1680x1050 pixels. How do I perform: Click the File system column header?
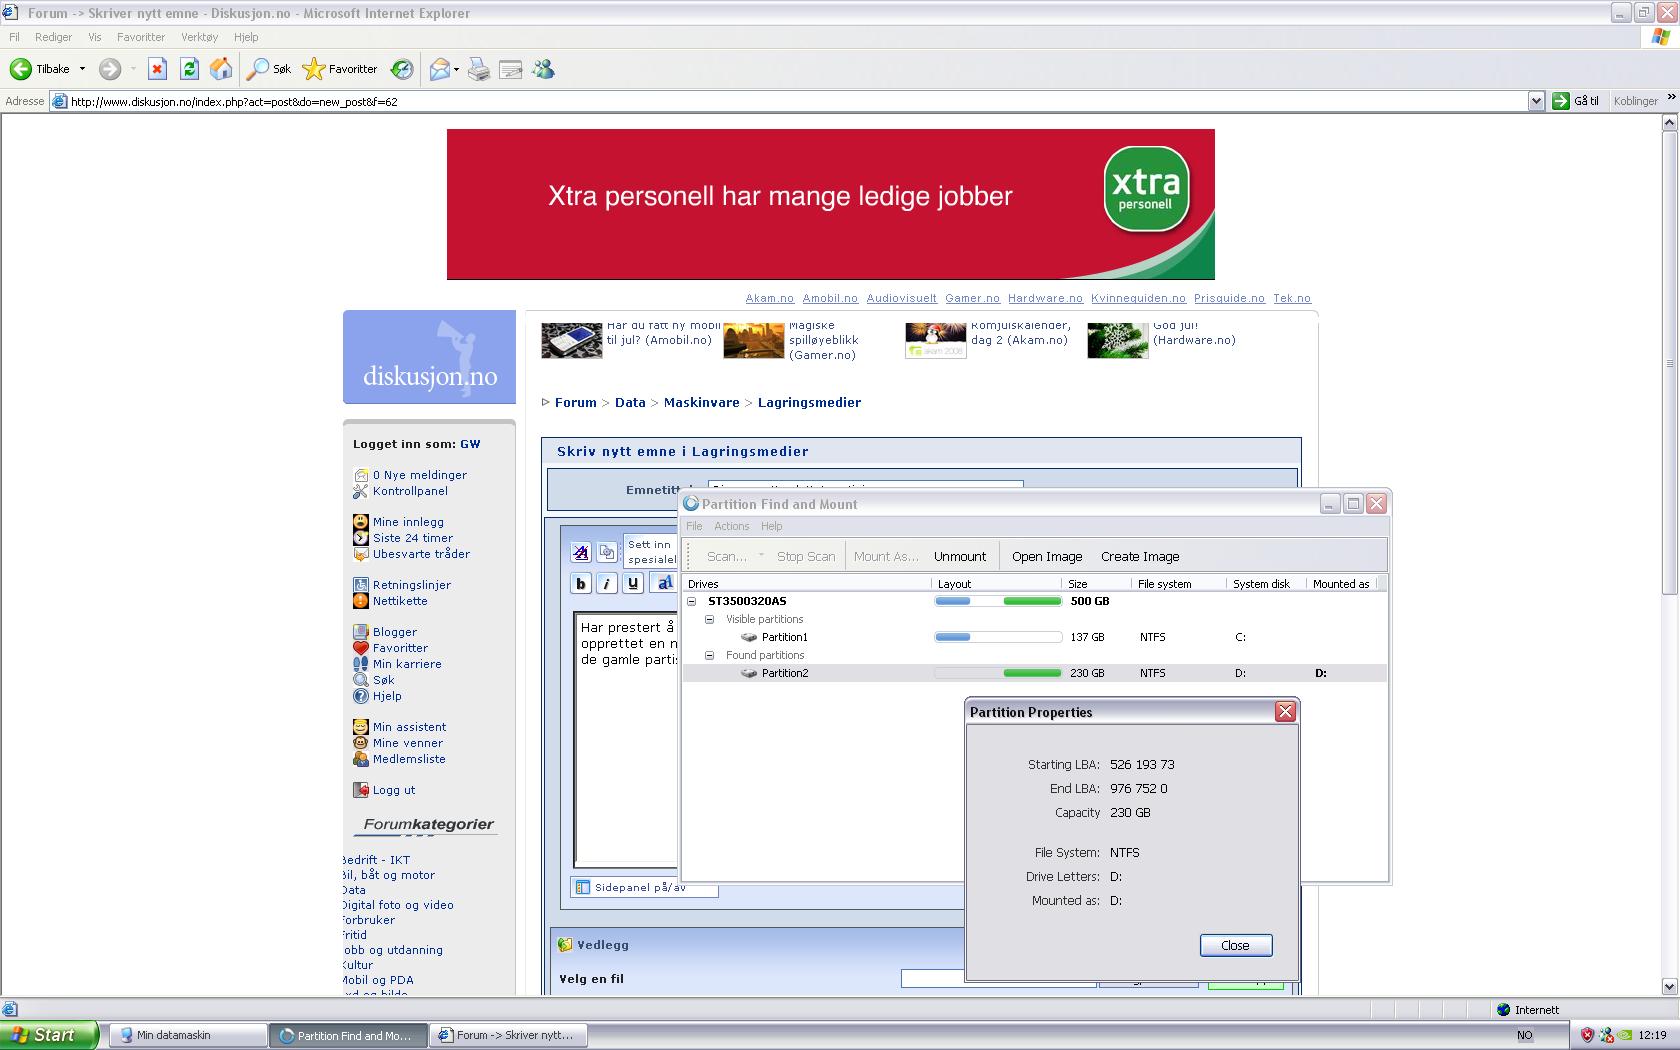(x=1179, y=584)
